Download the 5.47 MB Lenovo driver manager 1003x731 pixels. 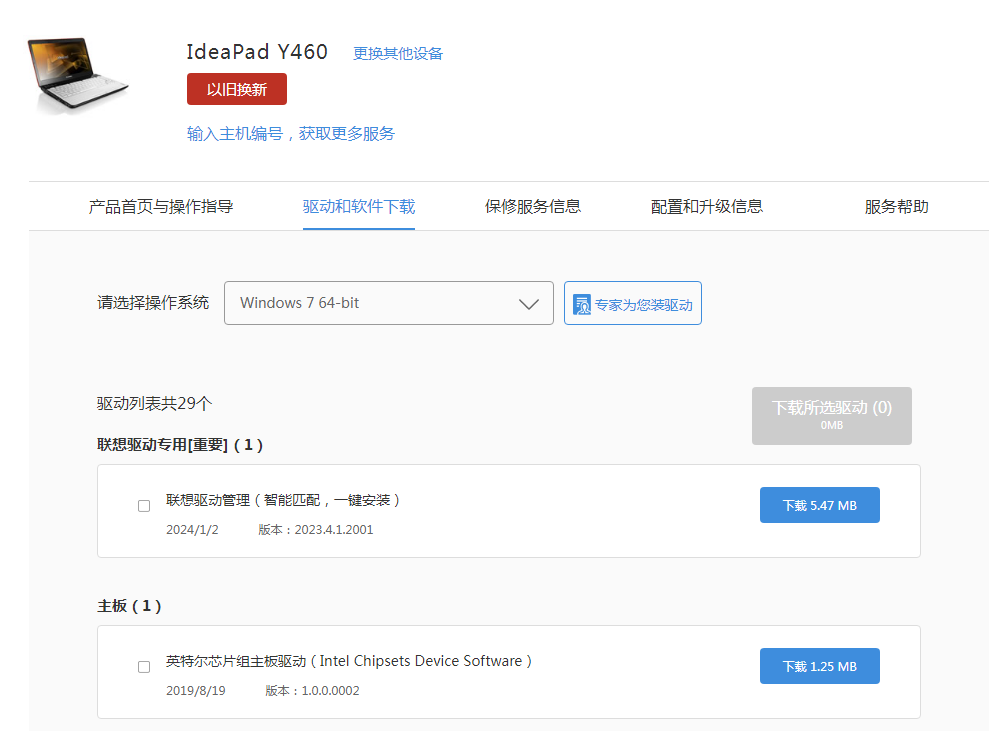[x=819, y=505]
